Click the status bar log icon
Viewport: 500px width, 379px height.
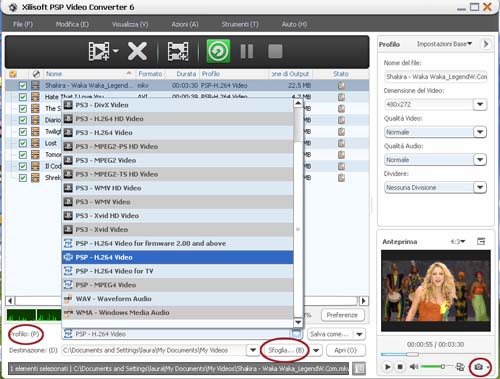[x=359, y=369]
